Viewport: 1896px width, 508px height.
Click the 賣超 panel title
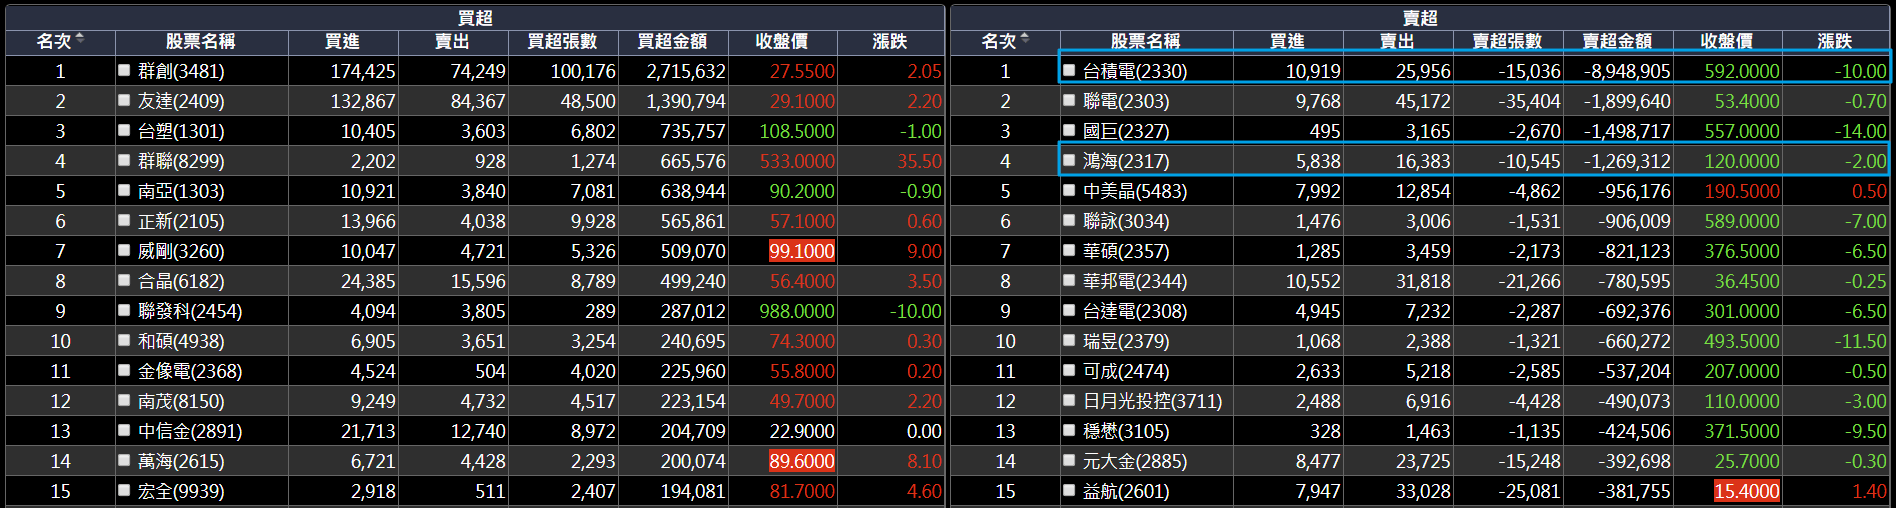(1420, 18)
